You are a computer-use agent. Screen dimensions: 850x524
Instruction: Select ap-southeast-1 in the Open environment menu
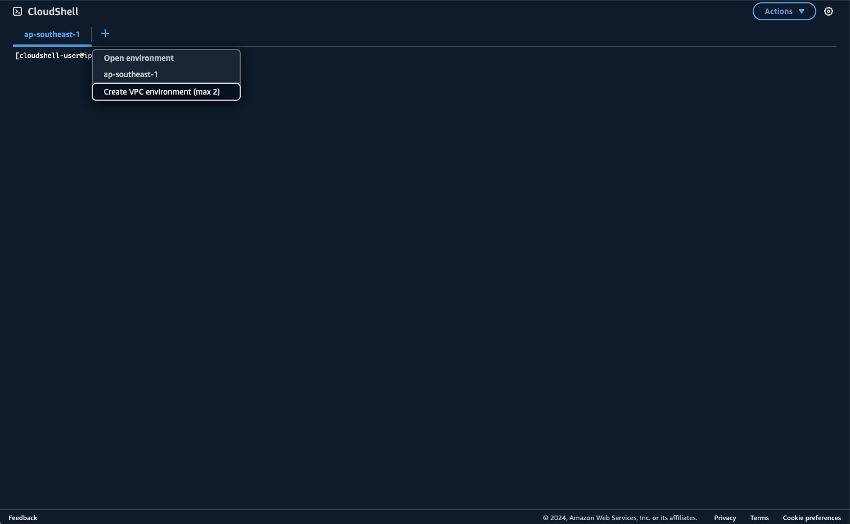click(x=131, y=74)
